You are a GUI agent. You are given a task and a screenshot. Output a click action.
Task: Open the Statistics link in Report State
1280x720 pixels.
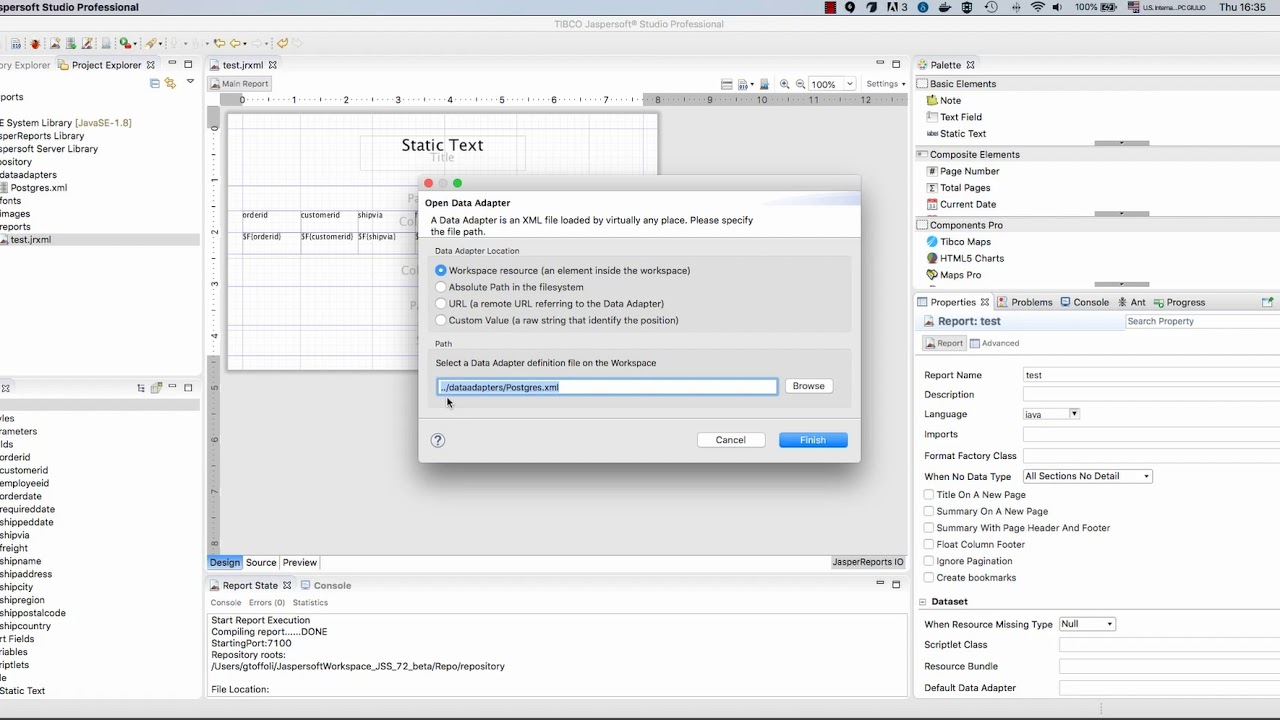click(x=310, y=603)
